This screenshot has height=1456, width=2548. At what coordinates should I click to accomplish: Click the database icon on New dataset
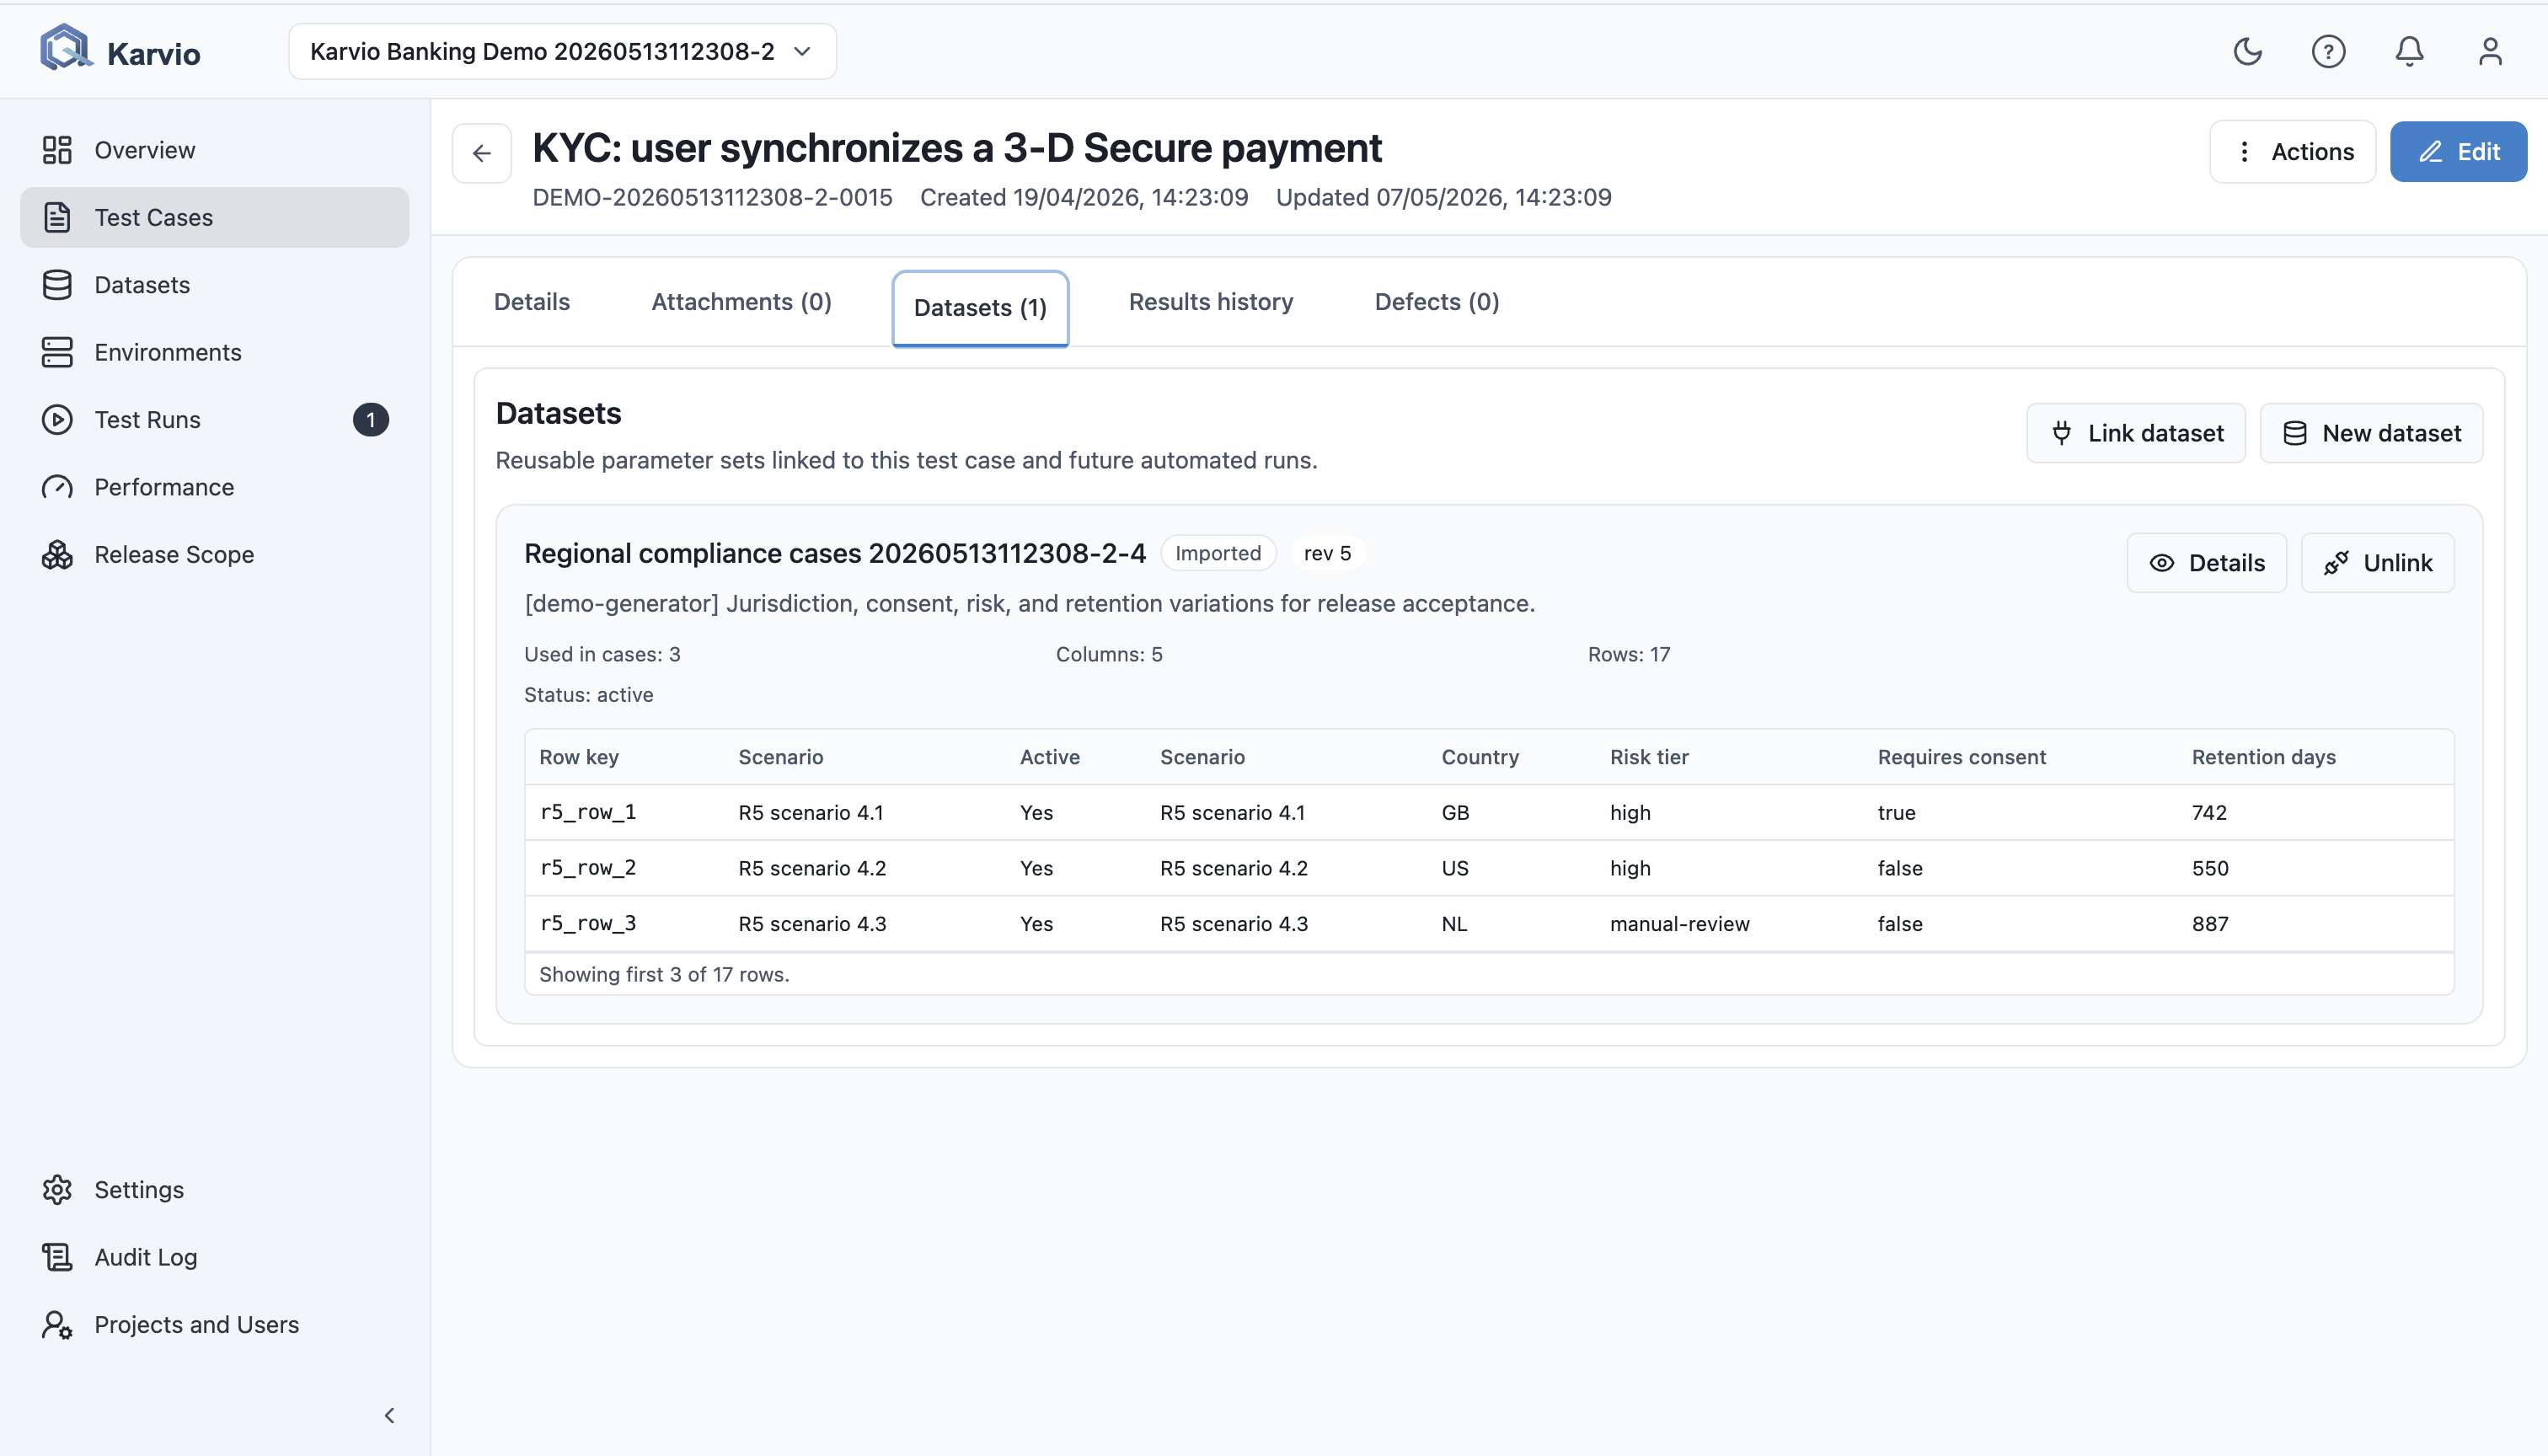[x=2295, y=433]
